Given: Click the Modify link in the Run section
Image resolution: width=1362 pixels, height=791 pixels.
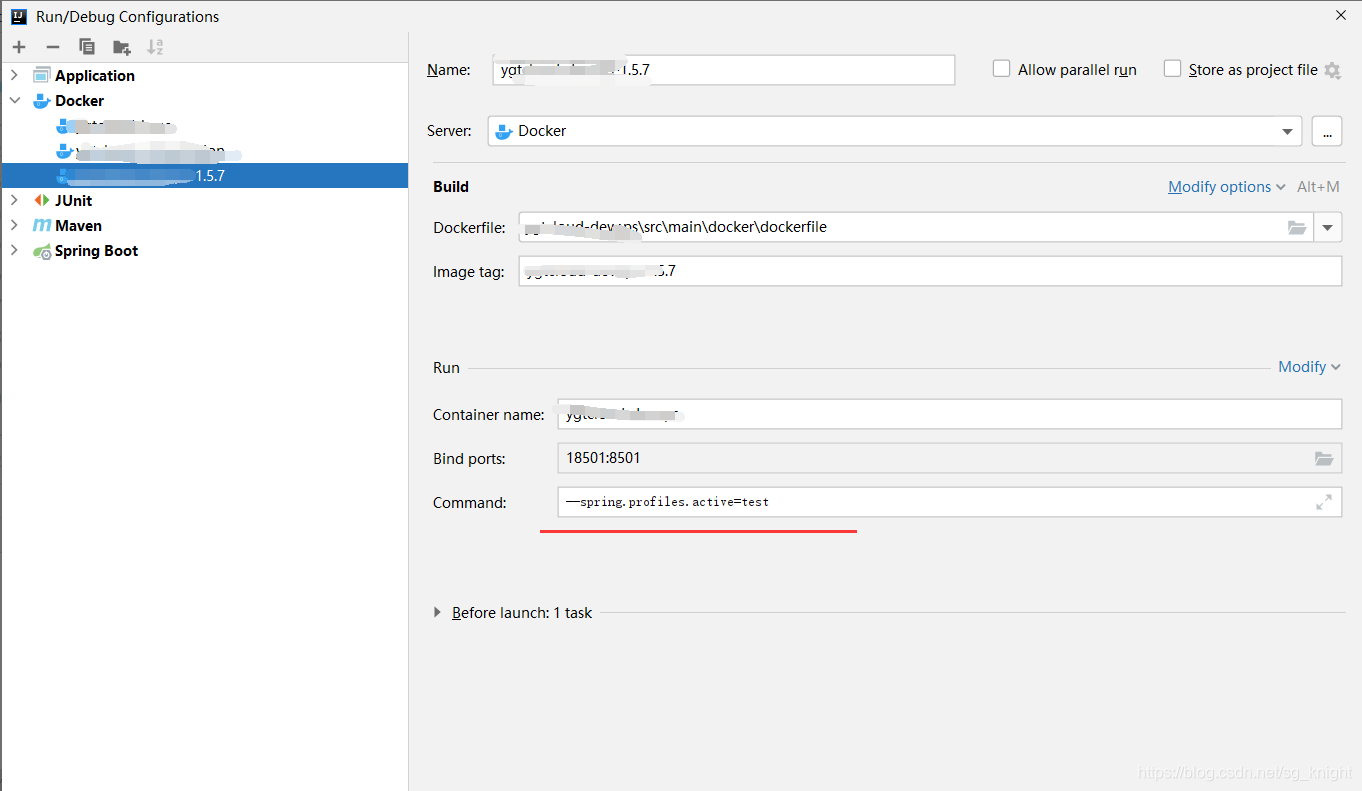Looking at the screenshot, I should (1302, 366).
